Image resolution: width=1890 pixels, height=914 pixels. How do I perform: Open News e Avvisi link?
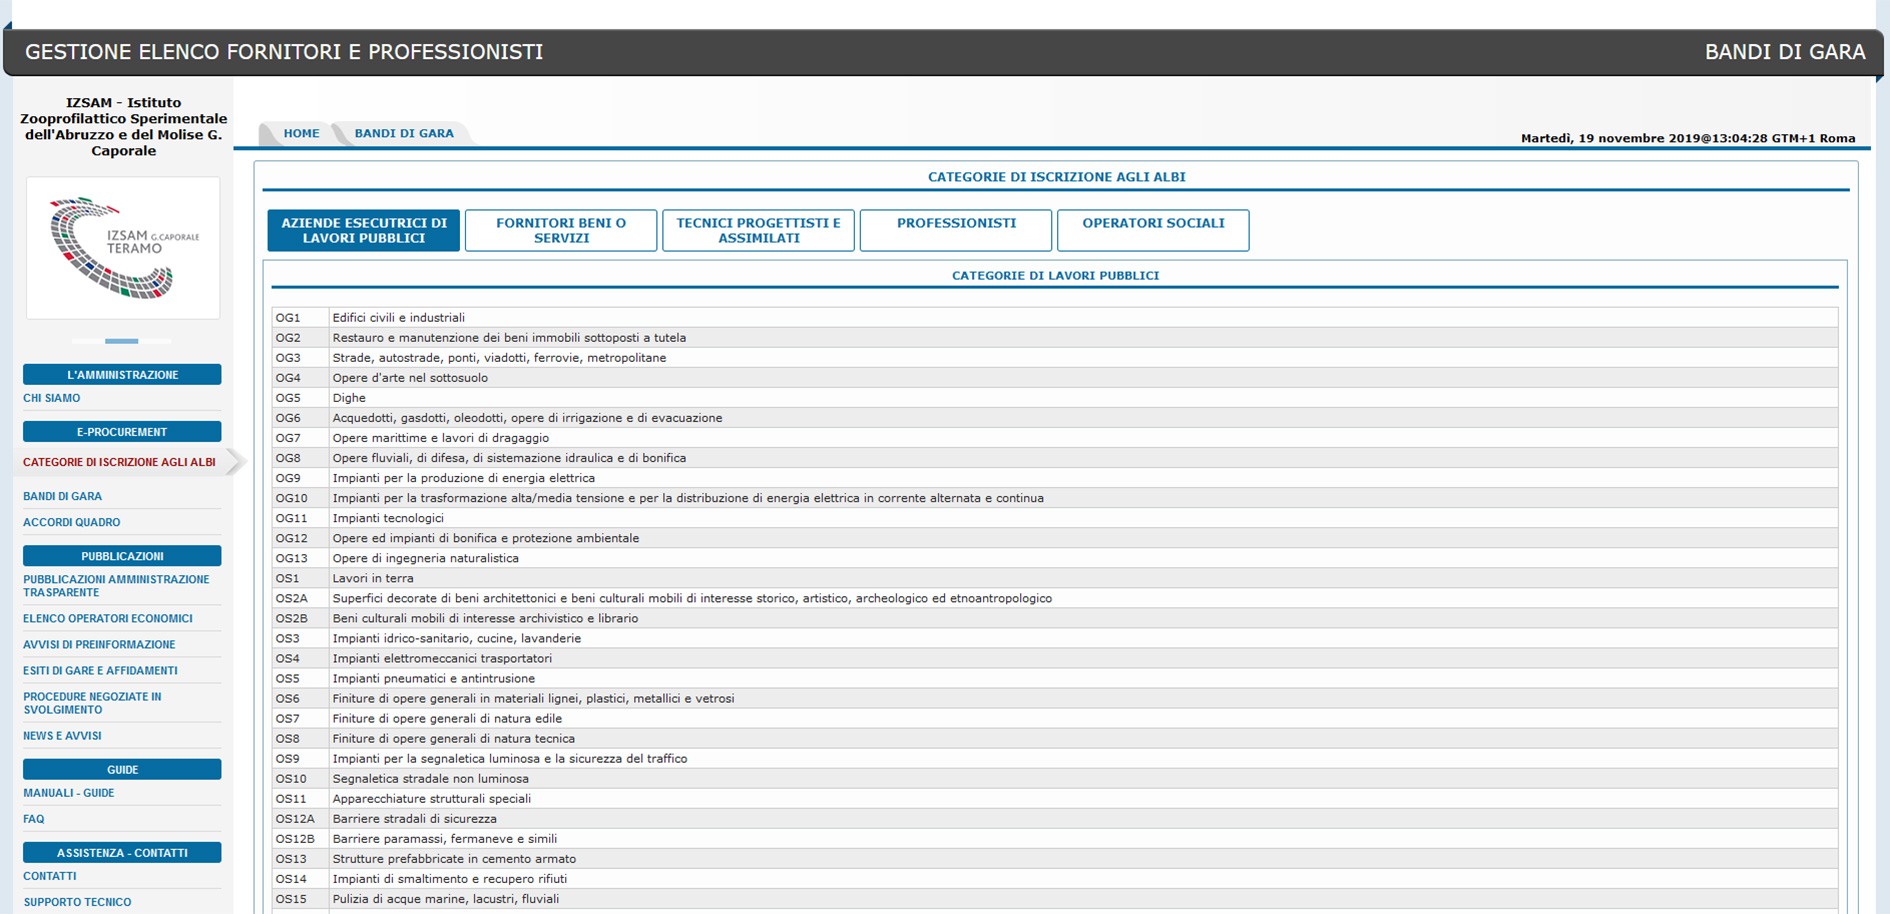(x=62, y=735)
